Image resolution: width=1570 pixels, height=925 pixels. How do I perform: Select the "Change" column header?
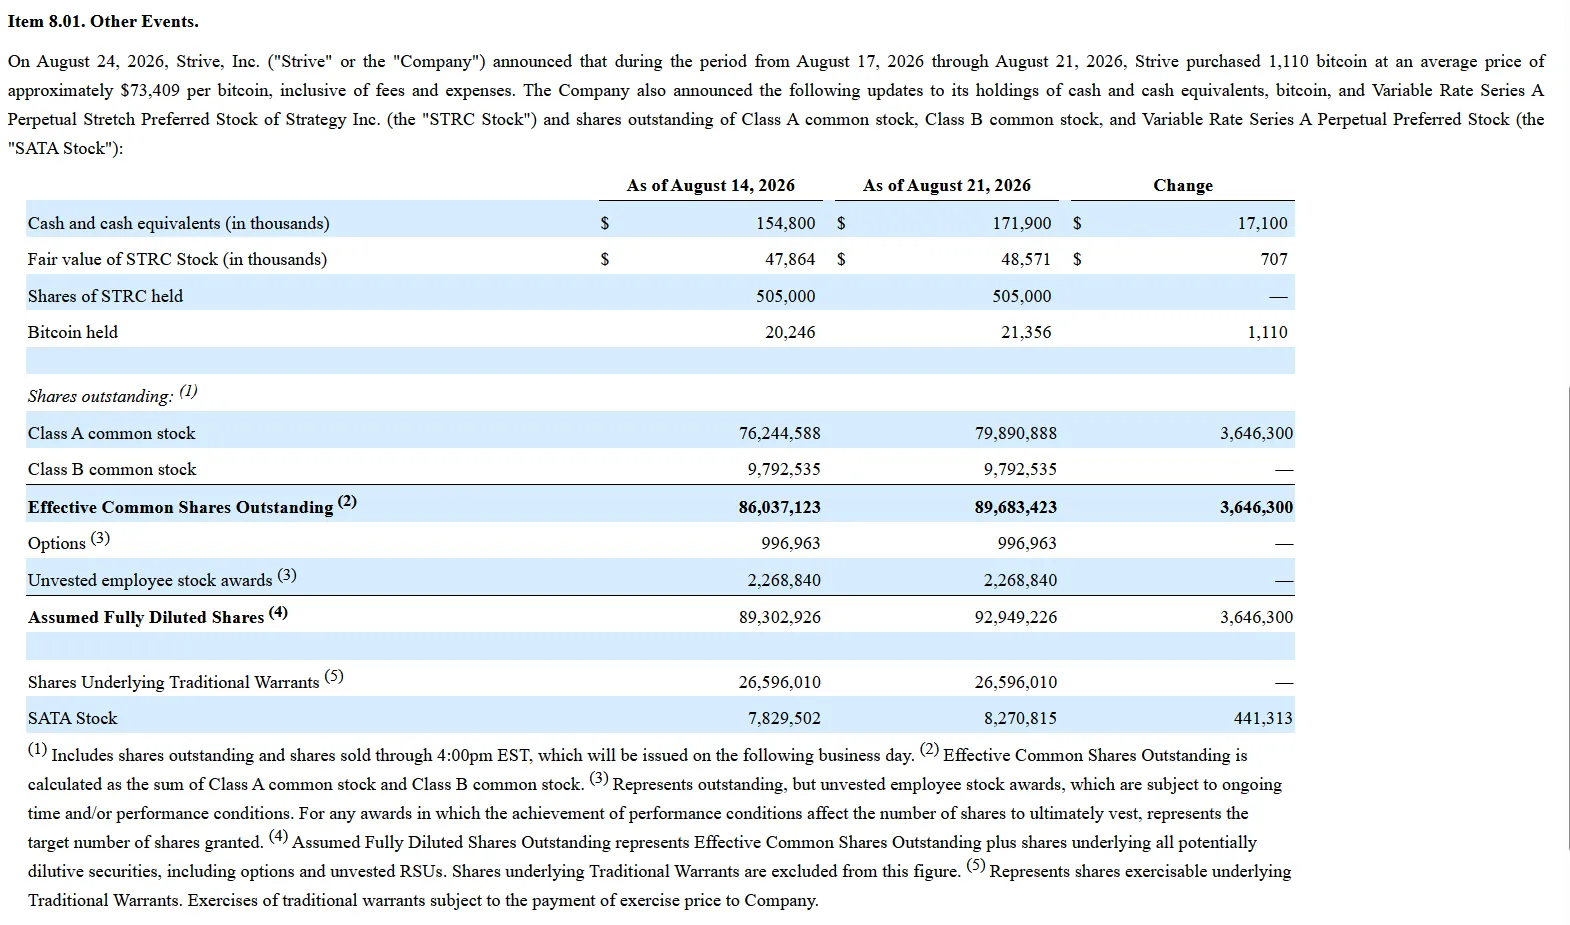click(x=1183, y=185)
